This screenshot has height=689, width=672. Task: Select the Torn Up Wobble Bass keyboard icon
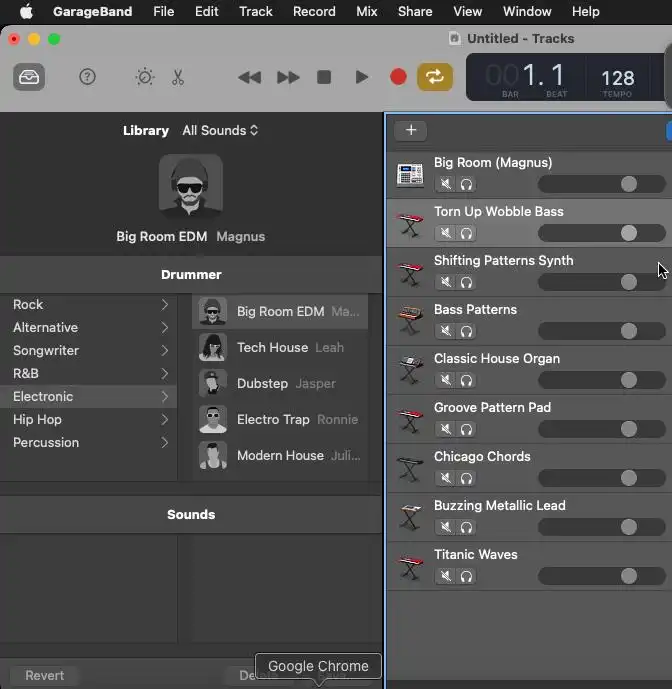pos(410,224)
